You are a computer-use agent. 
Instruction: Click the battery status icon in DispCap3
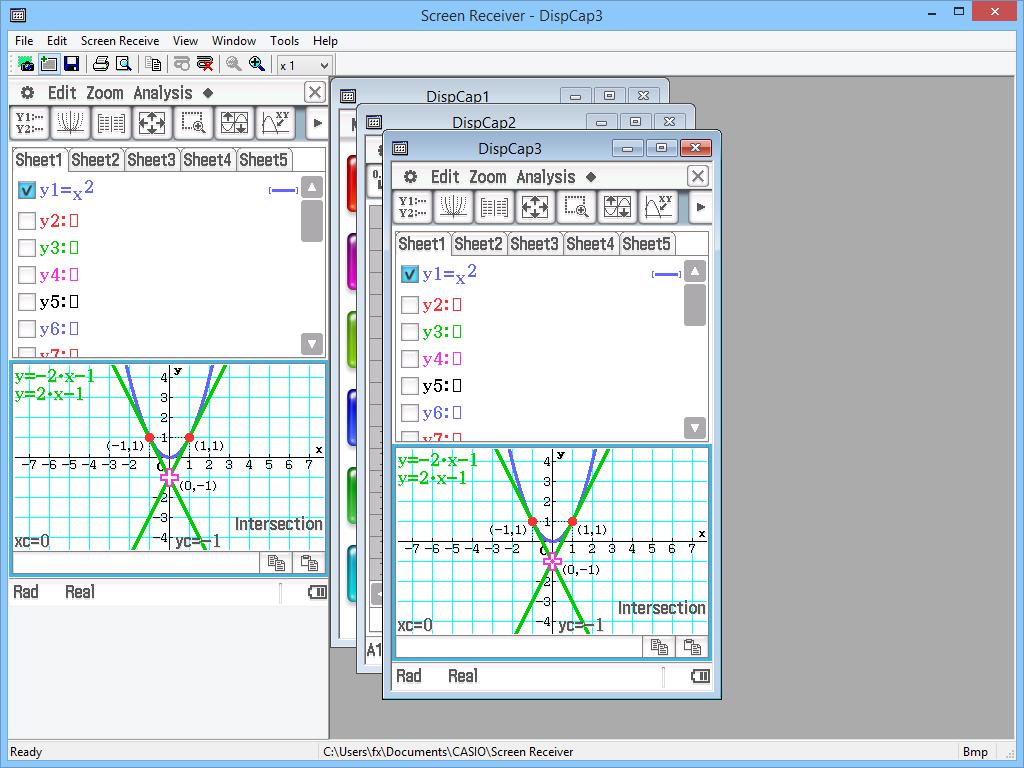coord(700,676)
